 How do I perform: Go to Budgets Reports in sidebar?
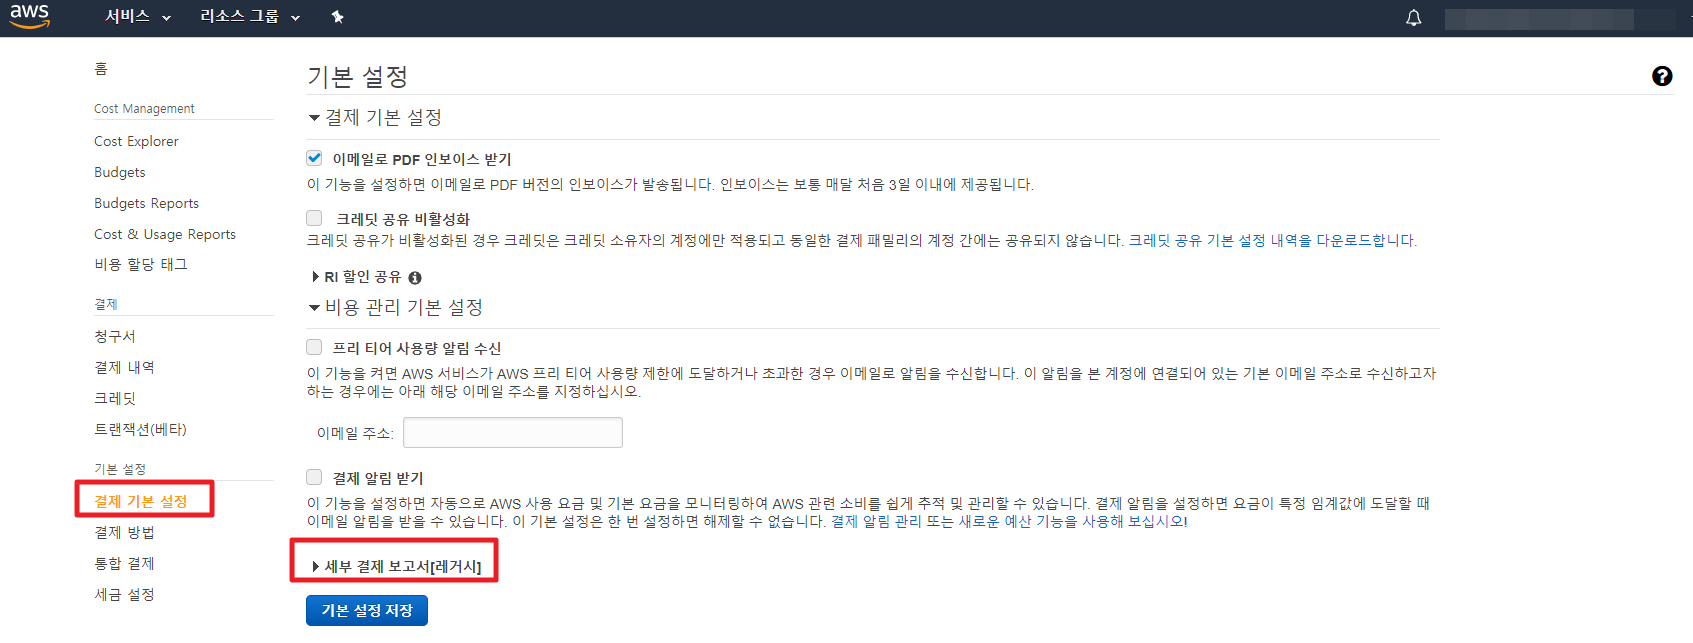[146, 204]
